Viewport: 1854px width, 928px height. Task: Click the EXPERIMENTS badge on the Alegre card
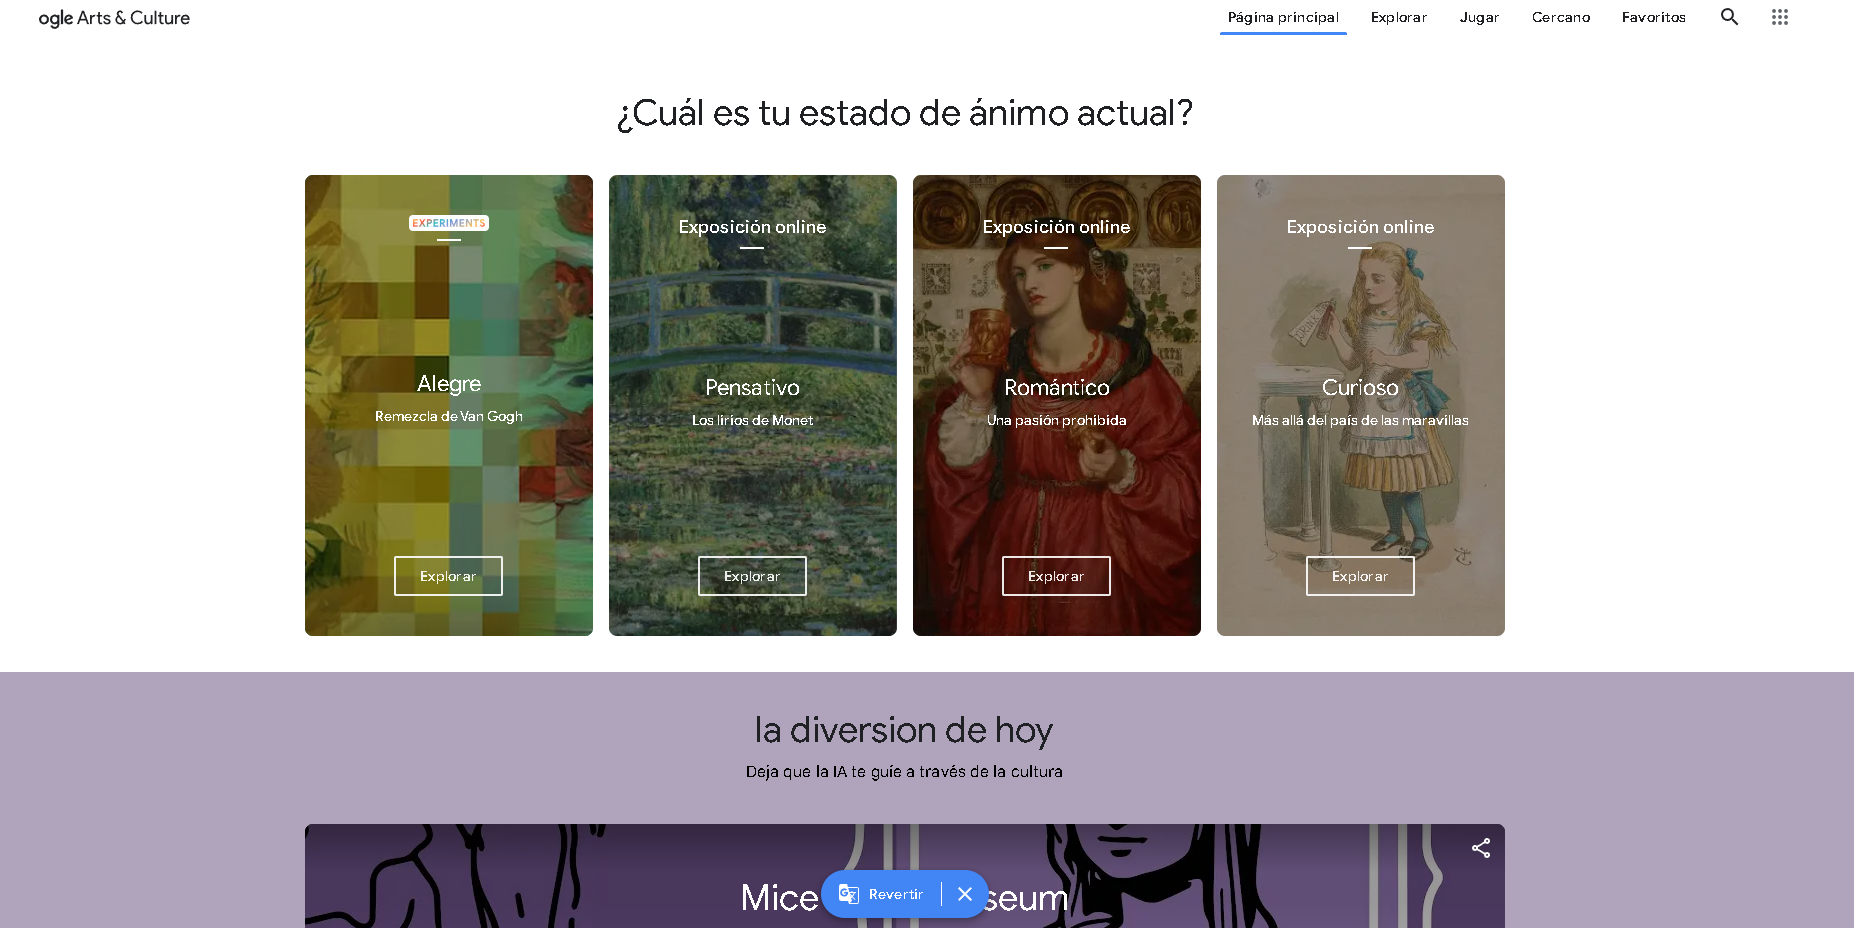[449, 223]
